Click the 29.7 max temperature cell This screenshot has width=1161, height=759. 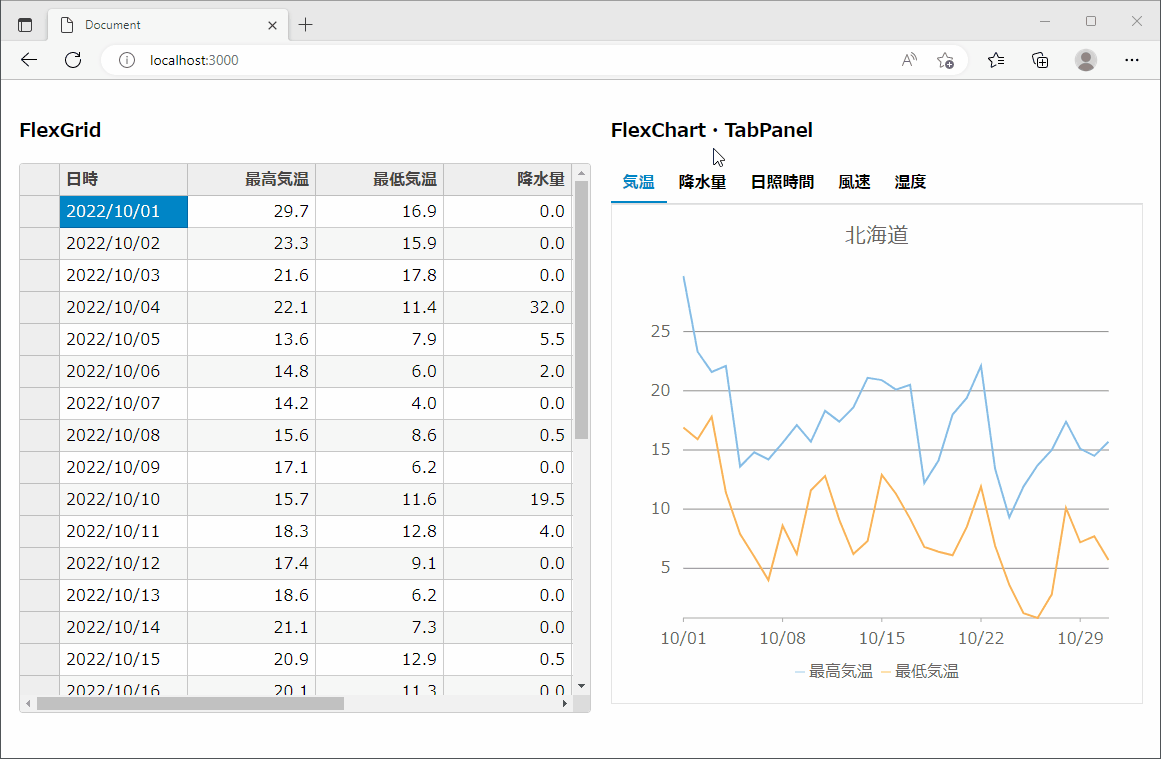252,212
